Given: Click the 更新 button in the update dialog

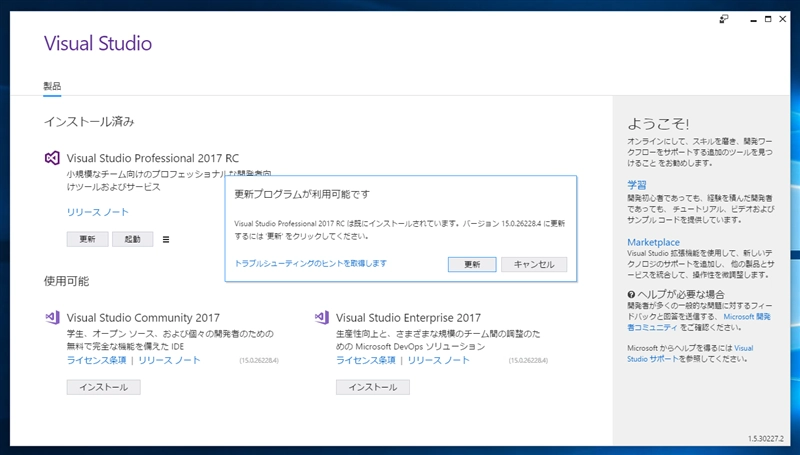Looking at the screenshot, I should tap(472, 264).
